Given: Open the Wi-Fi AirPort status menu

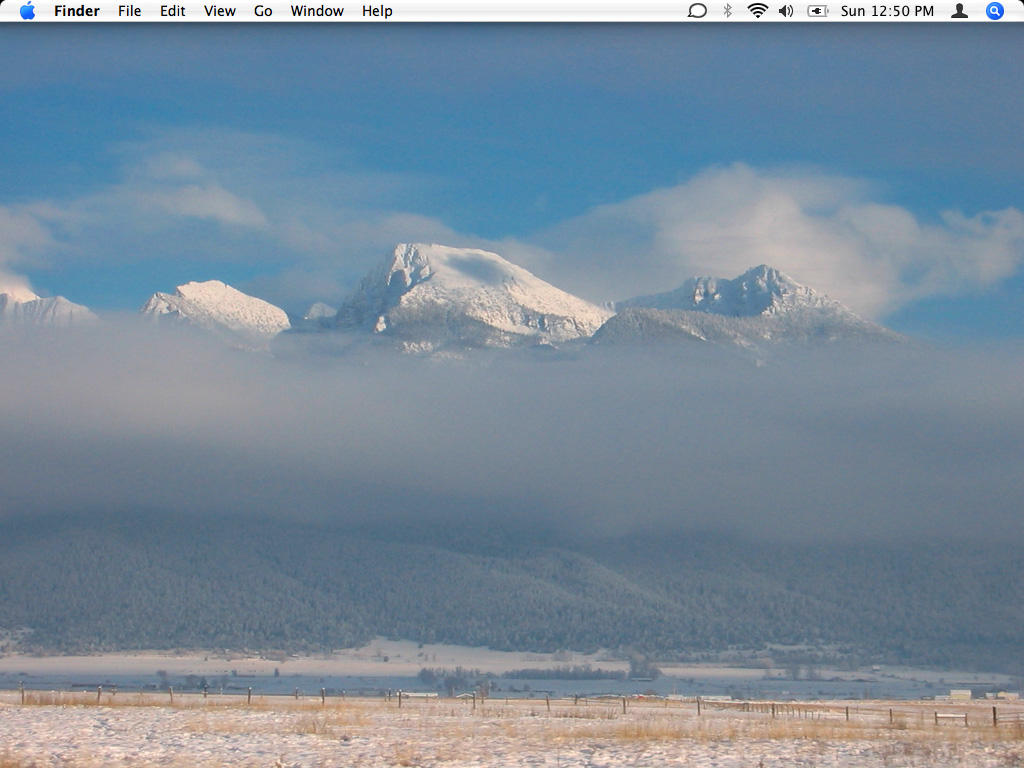Looking at the screenshot, I should (758, 10).
